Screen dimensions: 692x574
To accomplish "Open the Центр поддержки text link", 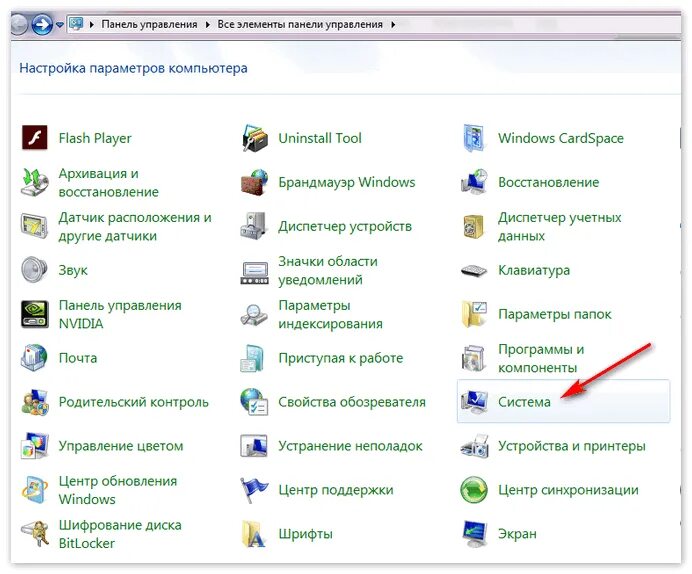I will [x=336, y=490].
